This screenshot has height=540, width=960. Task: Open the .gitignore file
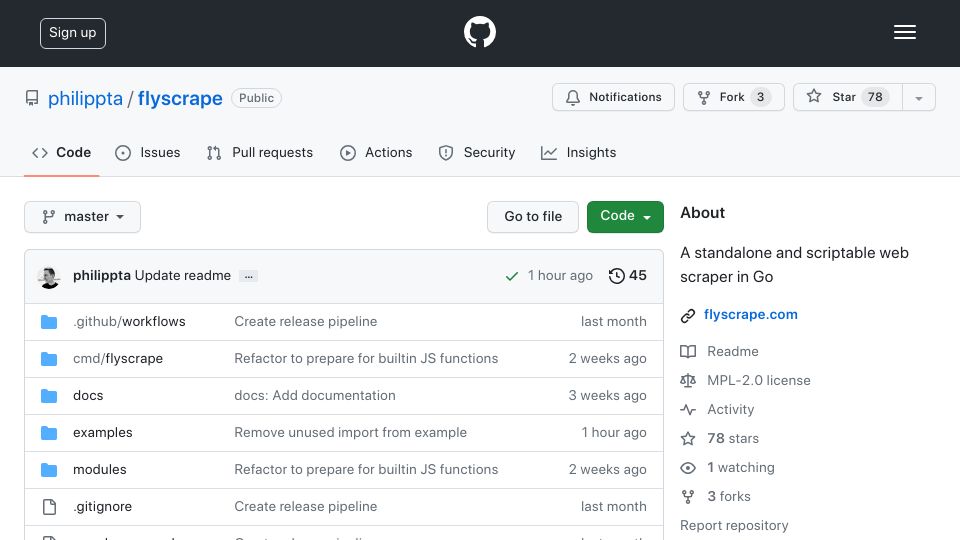[x=102, y=506]
